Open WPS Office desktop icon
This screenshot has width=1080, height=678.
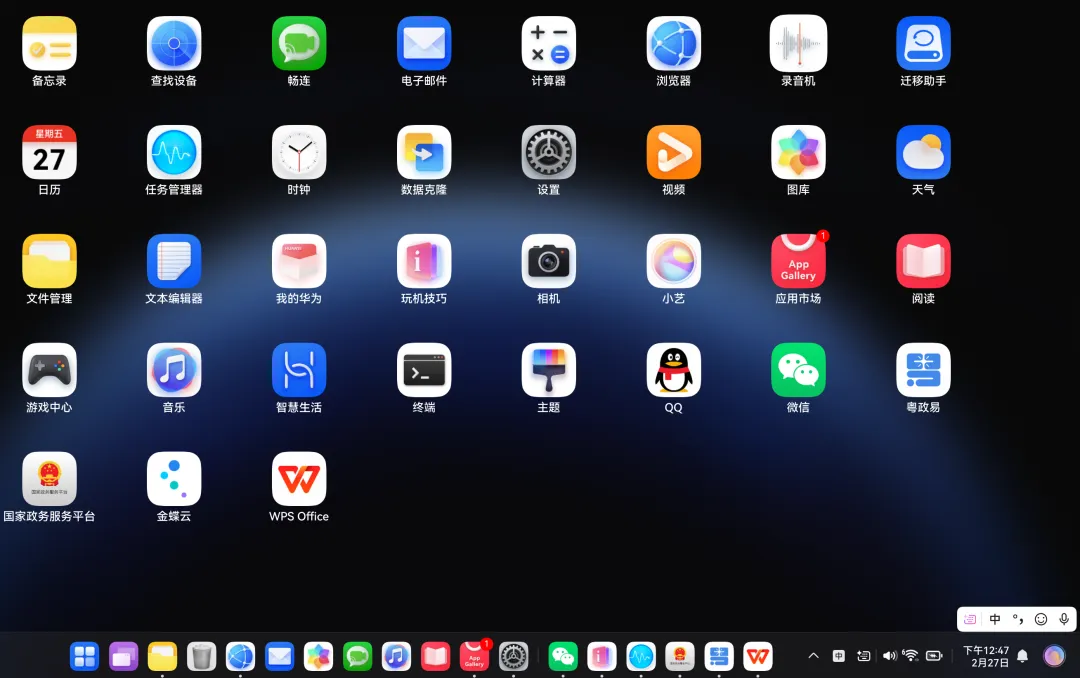tap(299, 479)
